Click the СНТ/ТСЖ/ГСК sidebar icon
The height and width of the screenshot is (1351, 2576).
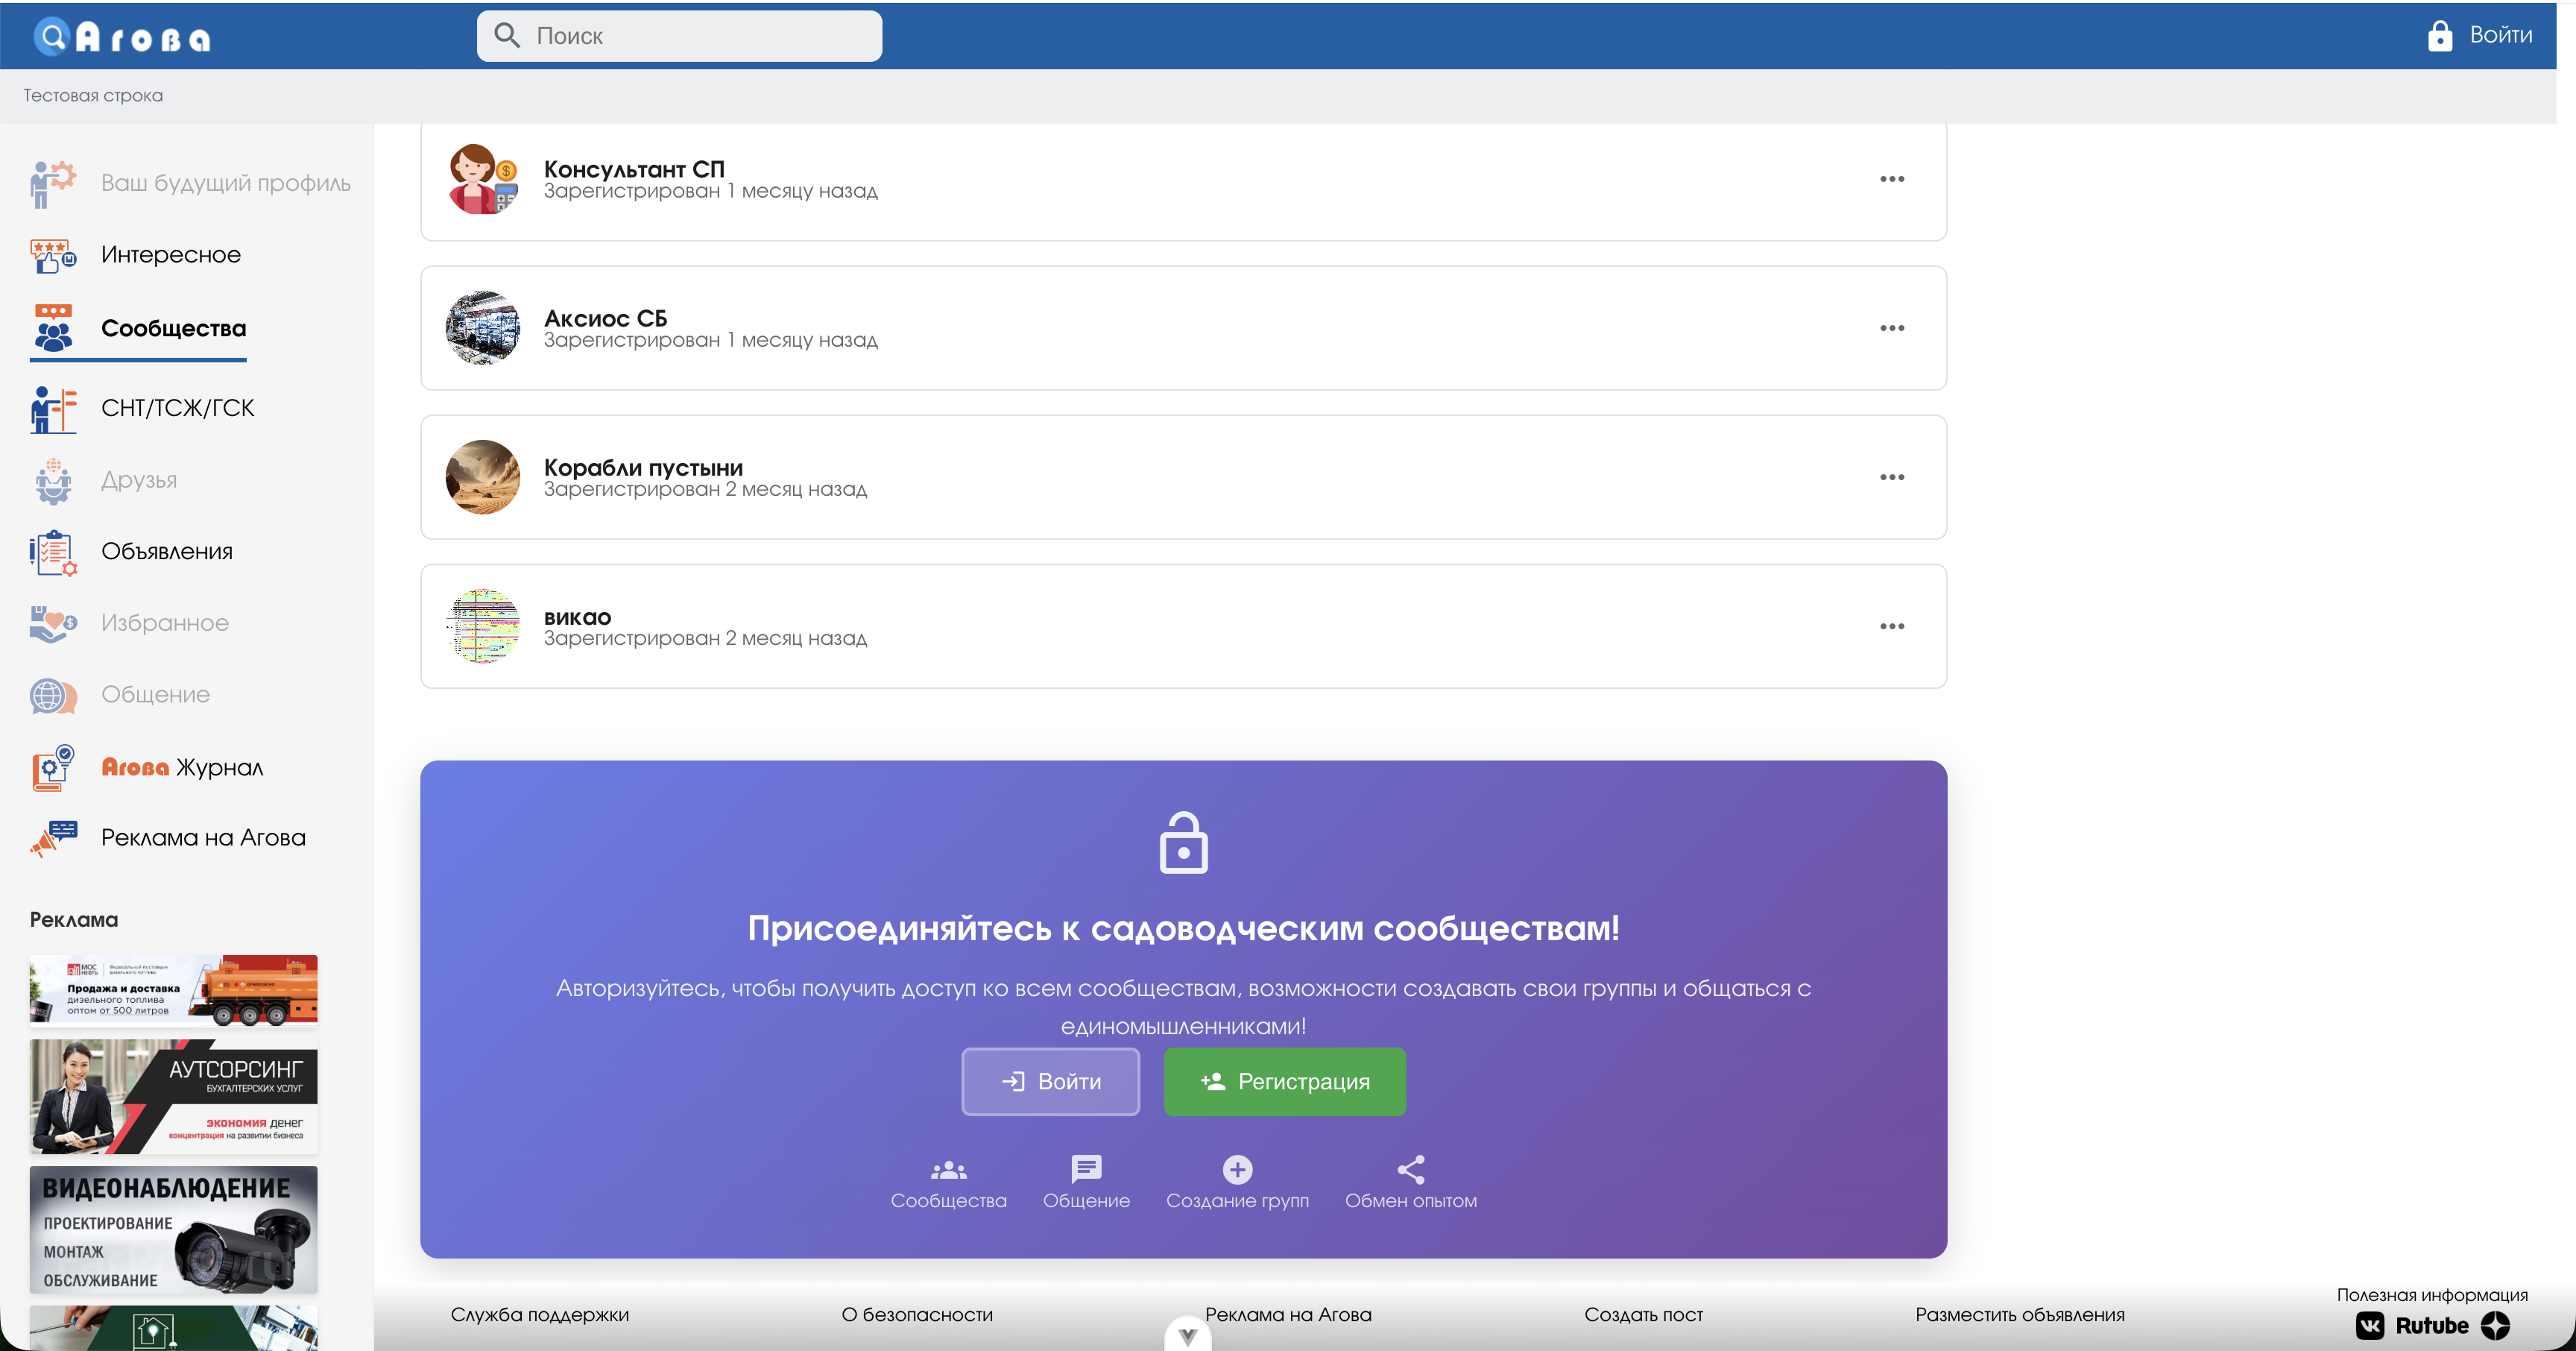click(53, 409)
